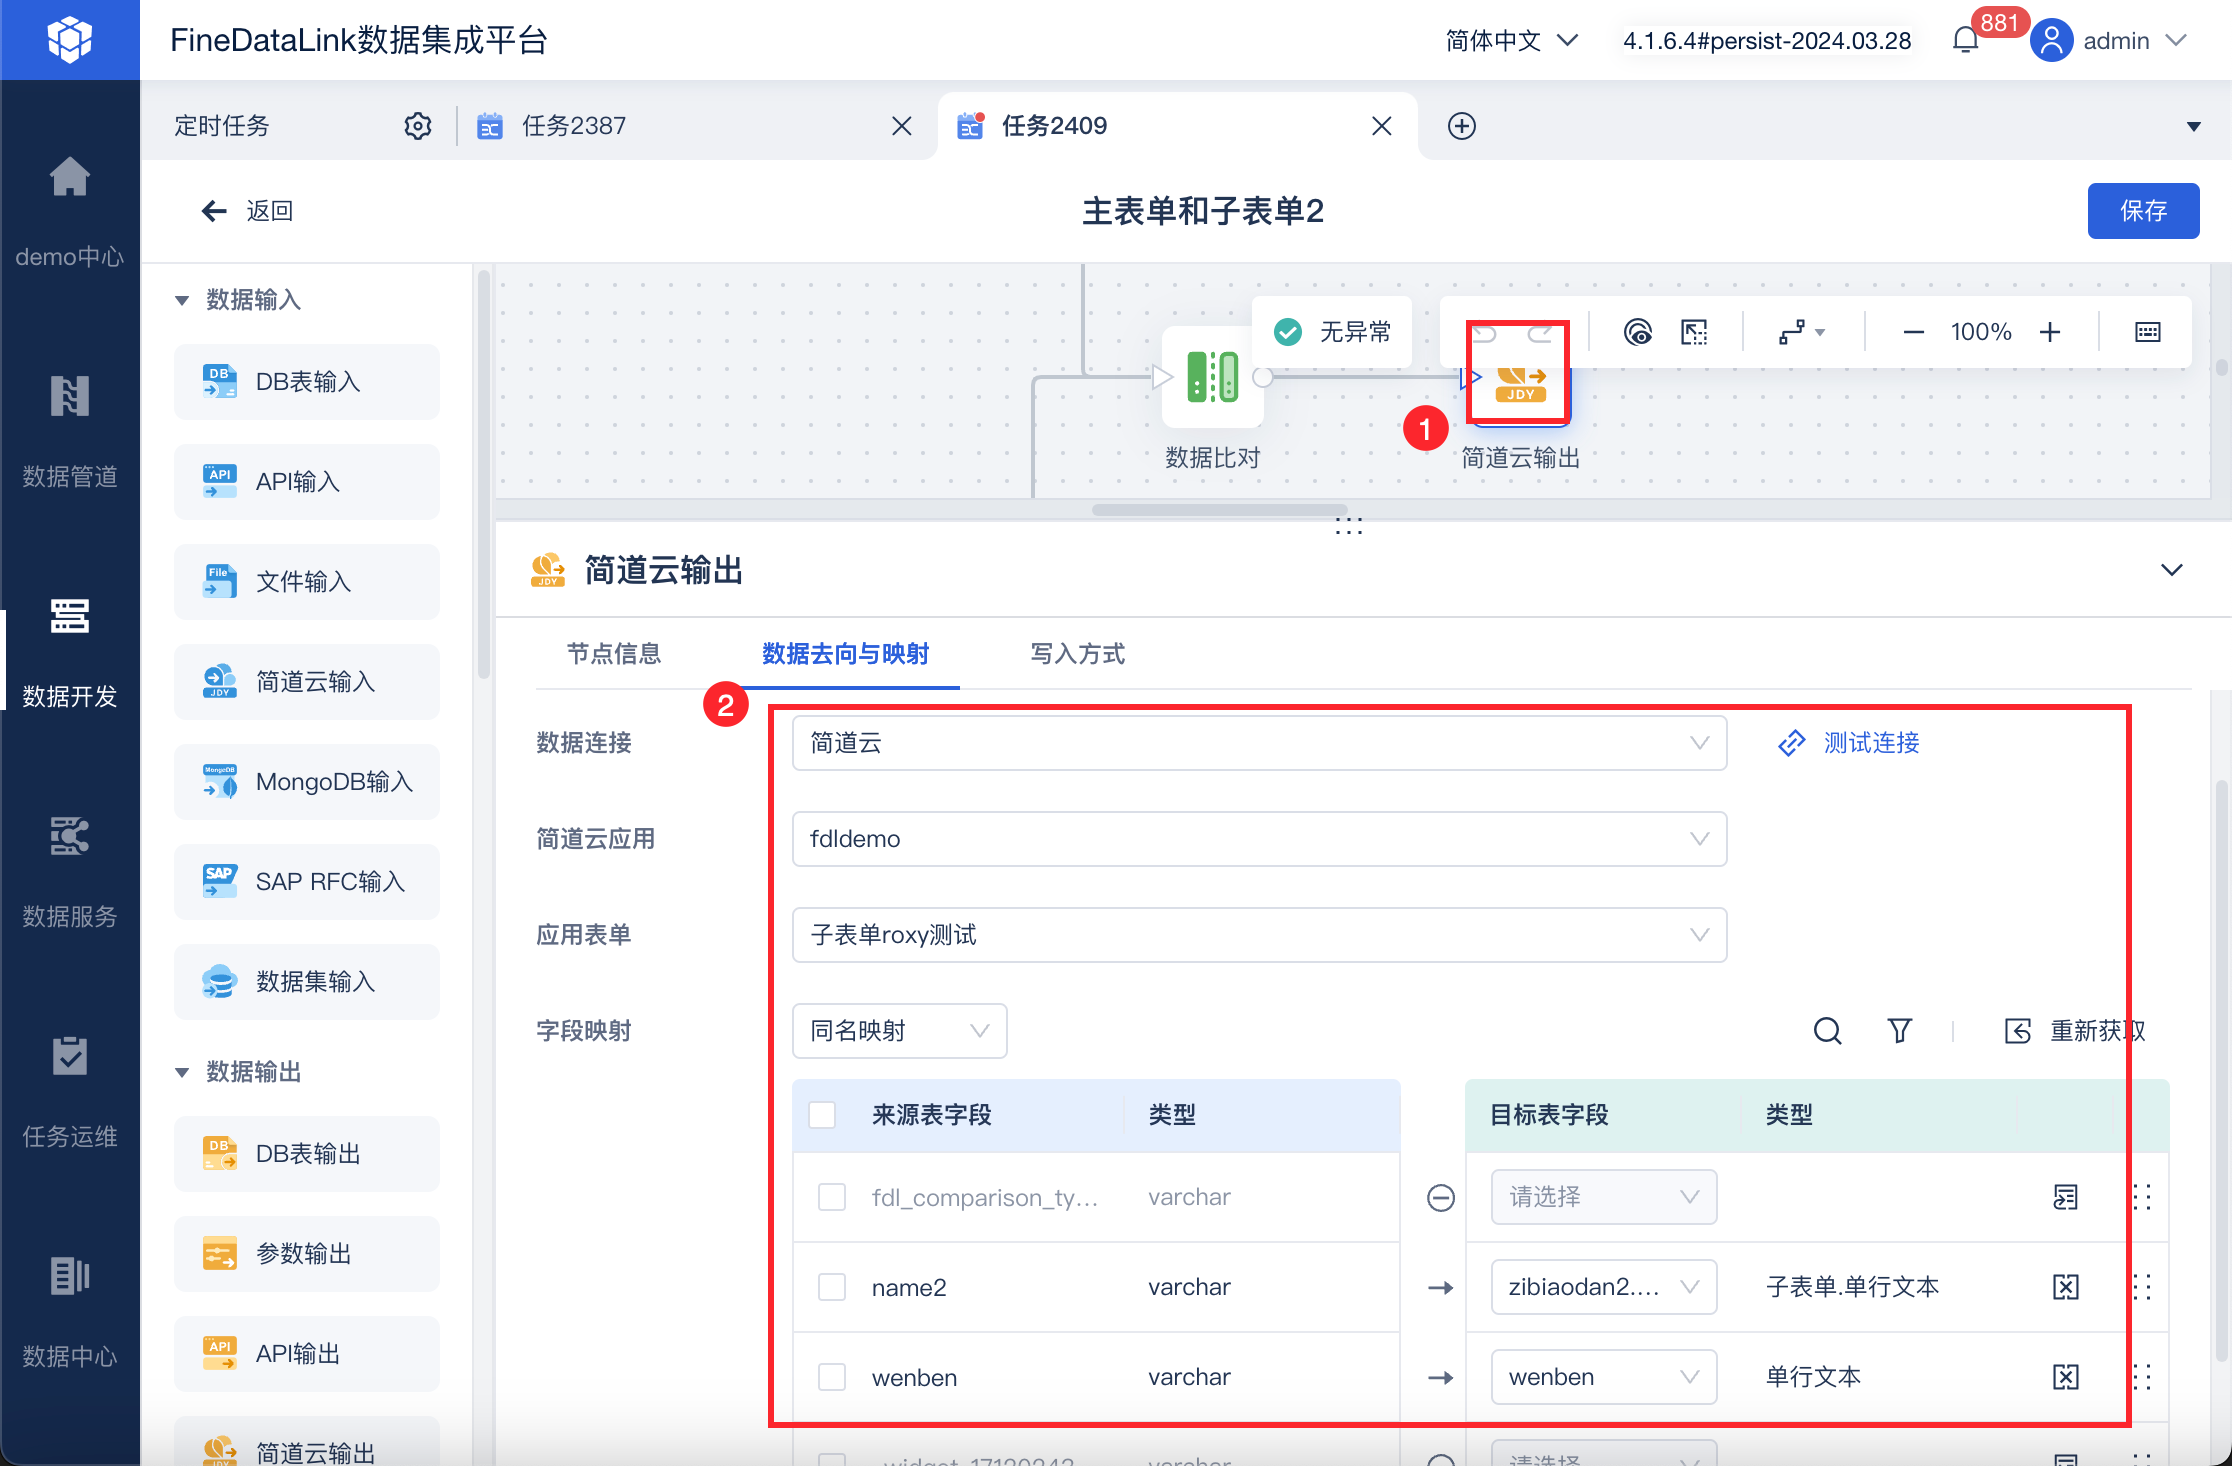Viewport: 2232px width, 1466px height.
Task: Add new tab with plus icon
Action: tap(1461, 126)
